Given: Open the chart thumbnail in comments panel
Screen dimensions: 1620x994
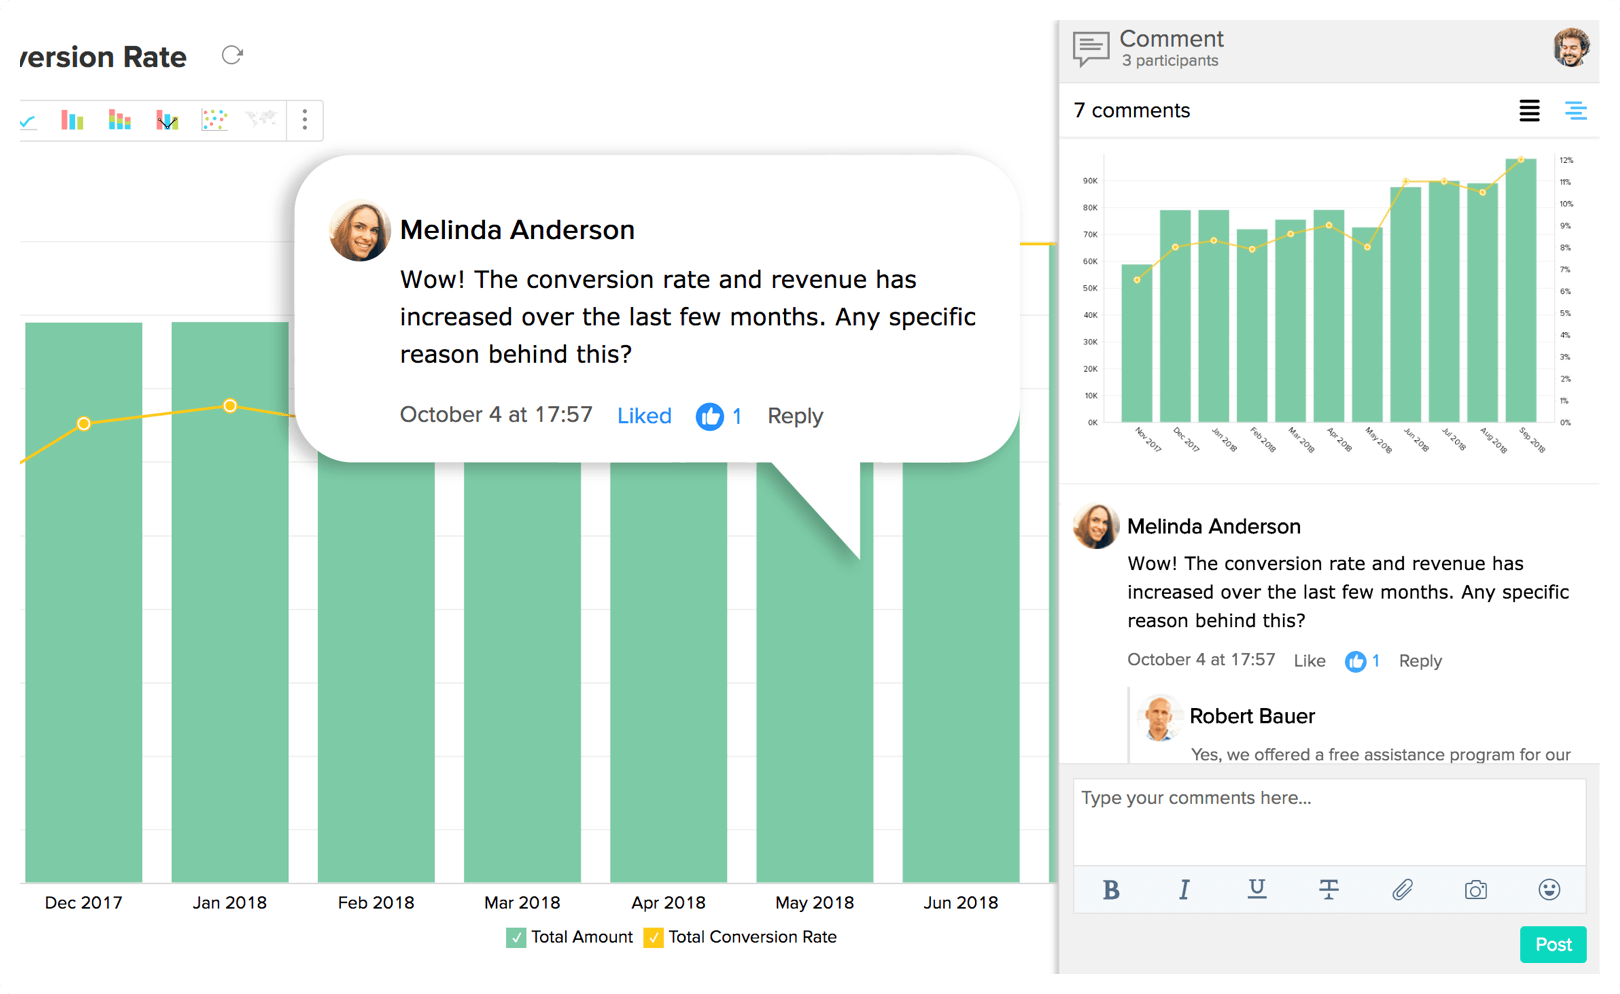Looking at the screenshot, I should click(x=1328, y=300).
